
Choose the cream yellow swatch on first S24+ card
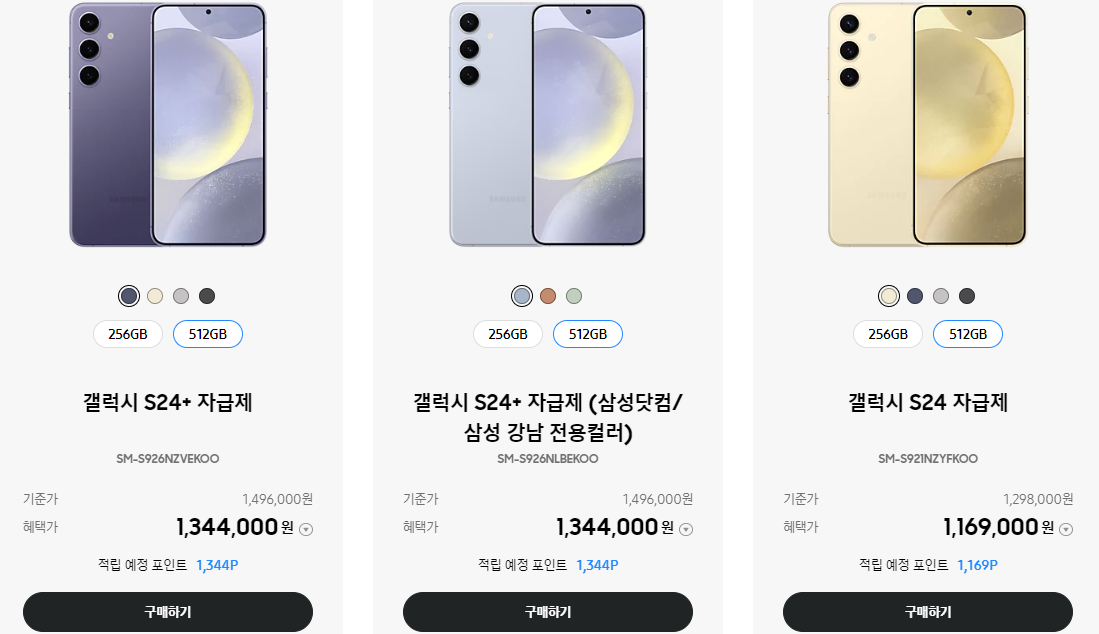(155, 296)
